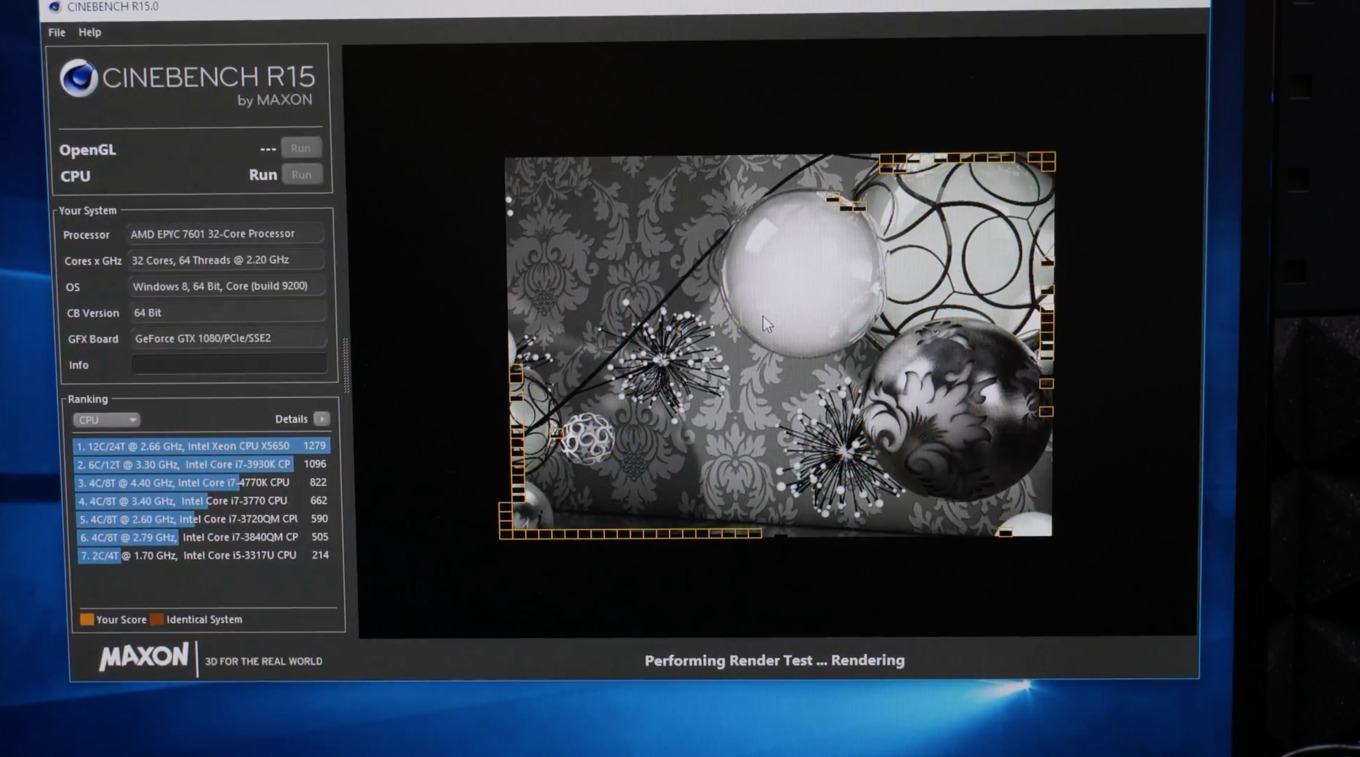Click the 3D FOR THE REAL WORLD text
The height and width of the screenshot is (757, 1360).
click(264, 661)
